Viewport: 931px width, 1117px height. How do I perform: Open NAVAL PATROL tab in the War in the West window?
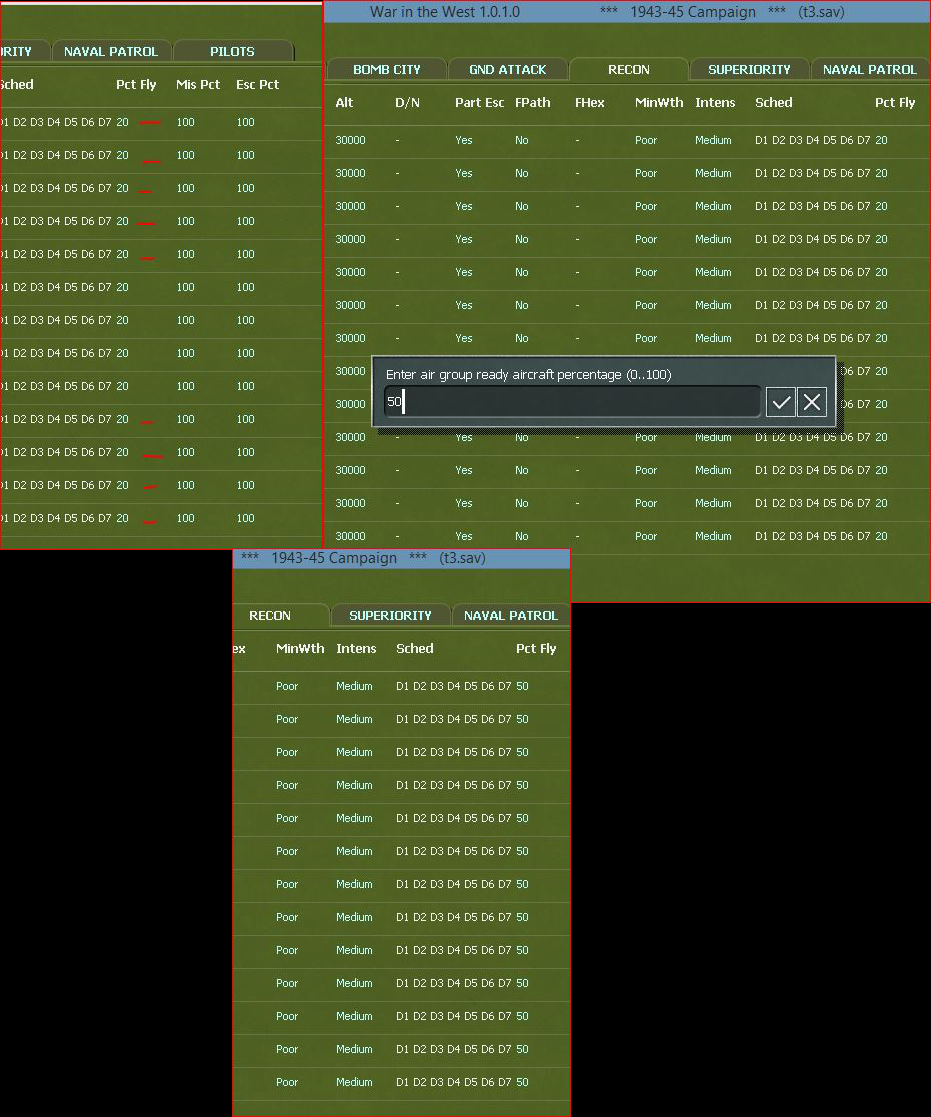[870, 69]
